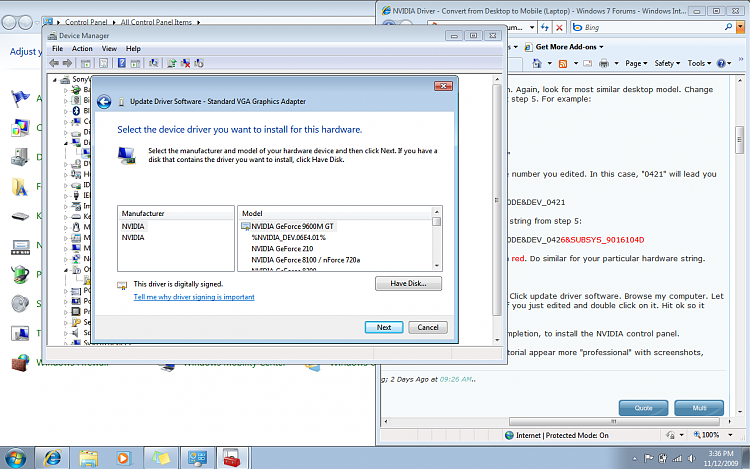Click the Uninstall device toolbar icon with red X

click(186, 63)
